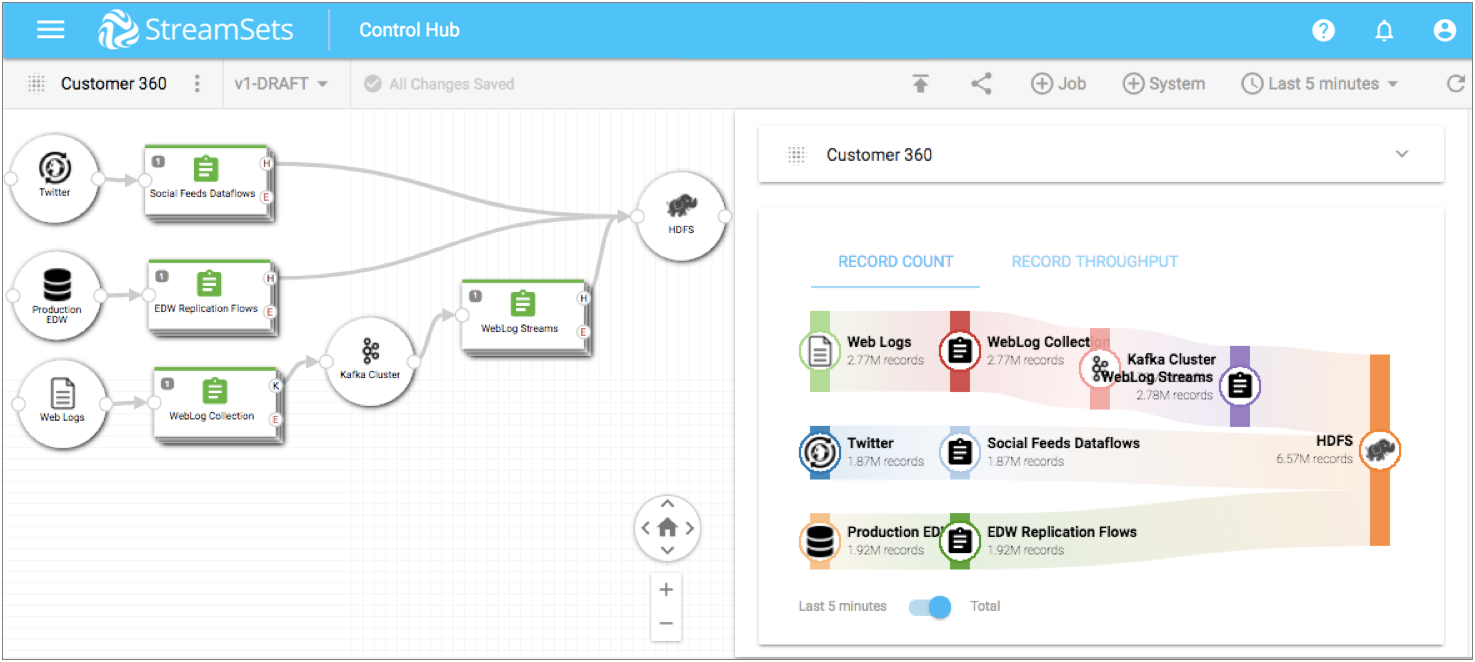Refresh the topology view
The width and height of the screenshot is (1475, 662).
(x=1455, y=84)
